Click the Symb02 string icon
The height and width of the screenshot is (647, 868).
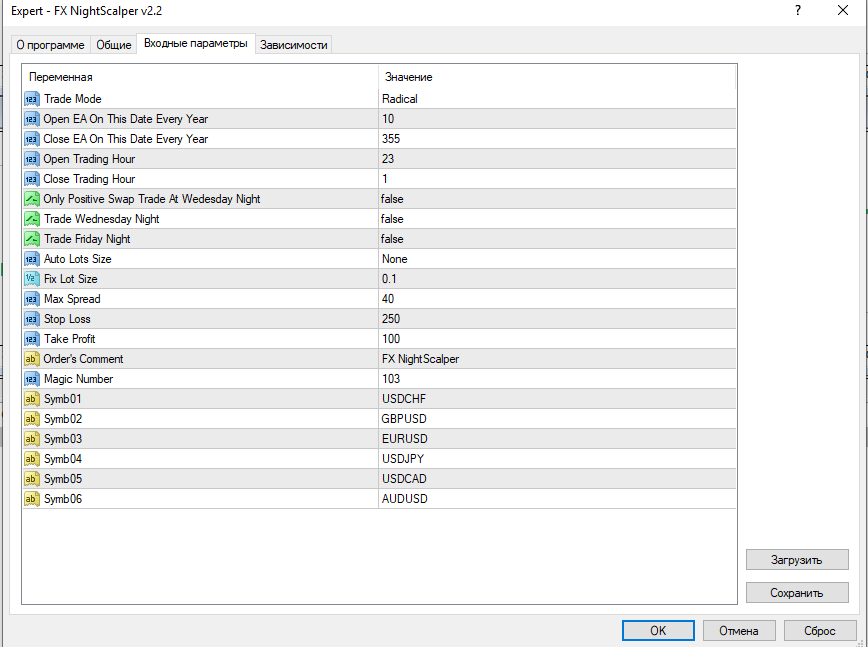point(32,418)
